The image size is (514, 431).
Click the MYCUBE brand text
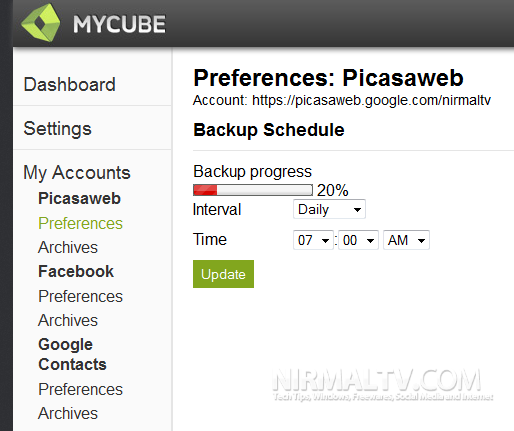pos(119,24)
